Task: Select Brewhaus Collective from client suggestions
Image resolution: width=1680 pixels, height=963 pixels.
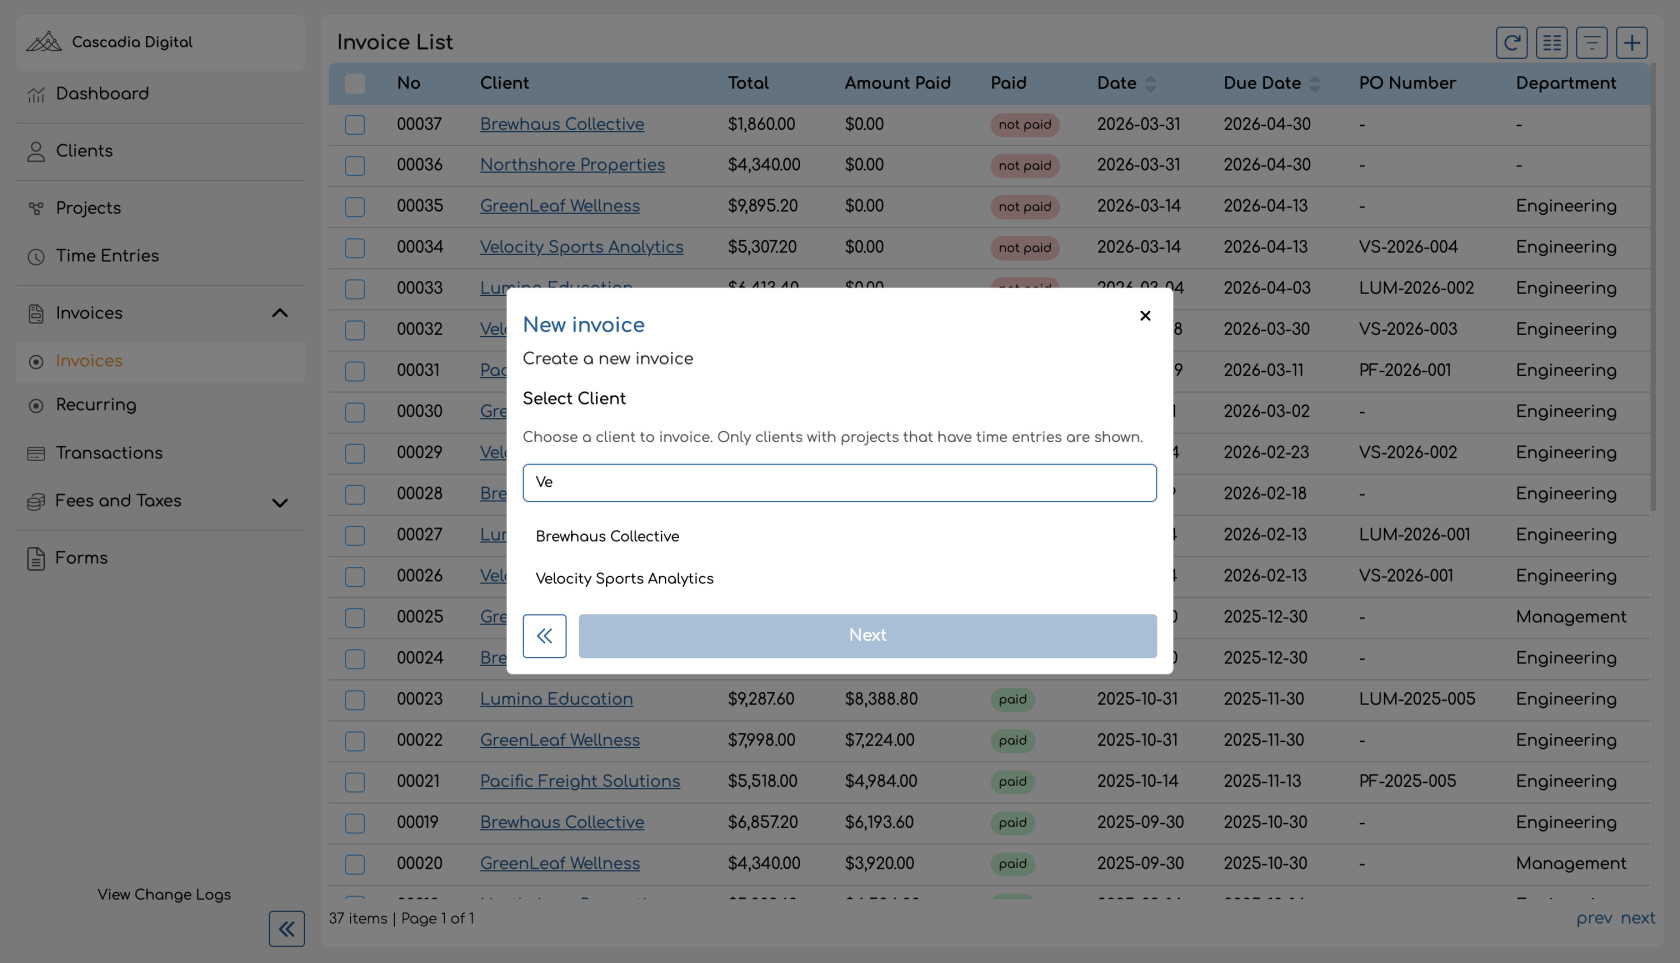Action: [840, 536]
